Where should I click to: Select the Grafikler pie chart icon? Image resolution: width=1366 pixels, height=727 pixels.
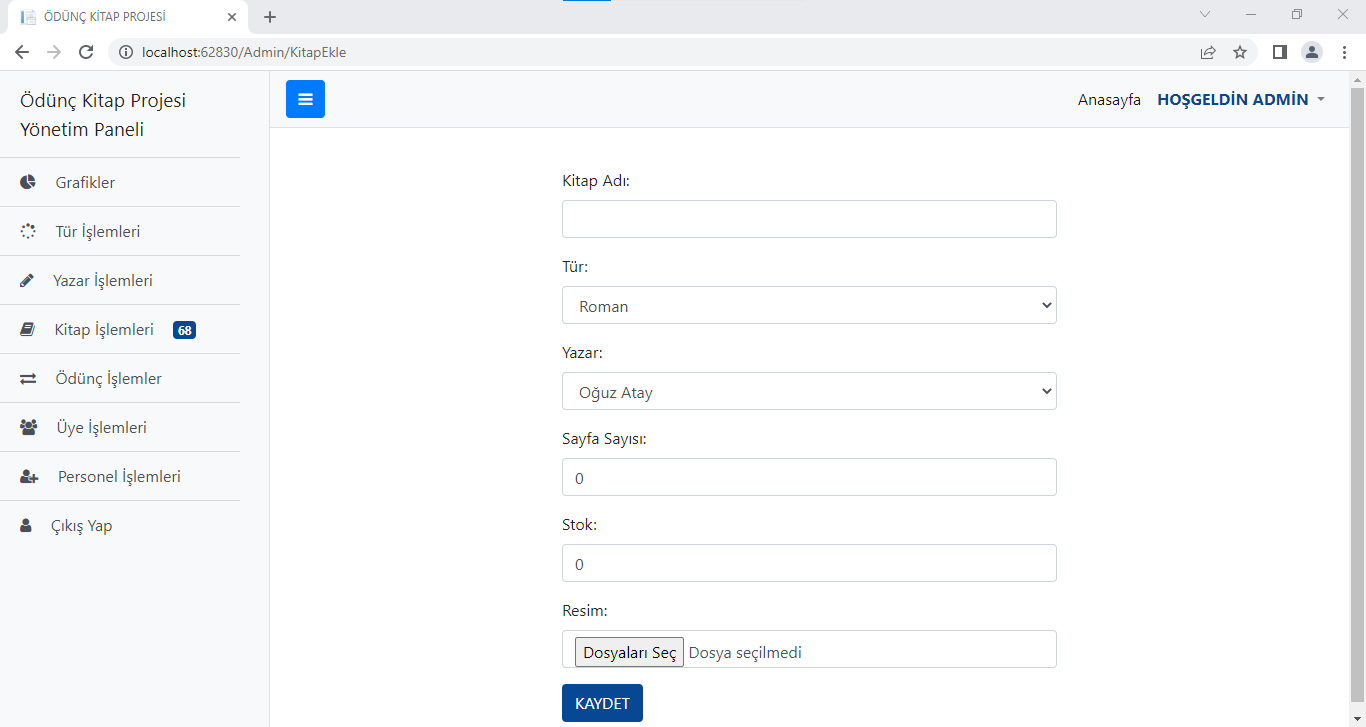click(26, 182)
